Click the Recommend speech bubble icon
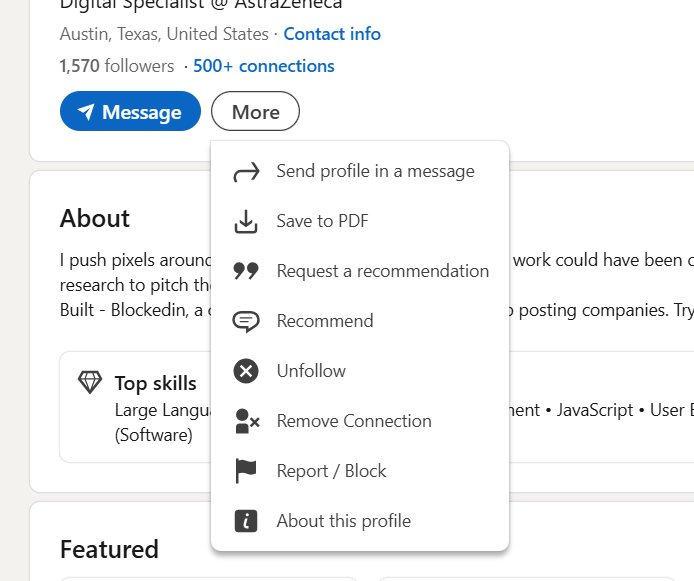This screenshot has height=581, width=694. click(246, 321)
